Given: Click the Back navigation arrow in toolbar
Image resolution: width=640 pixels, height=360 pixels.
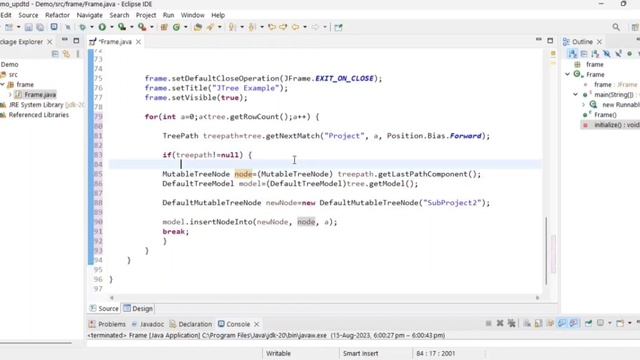Looking at the screenshot, I should pos(296,27).
